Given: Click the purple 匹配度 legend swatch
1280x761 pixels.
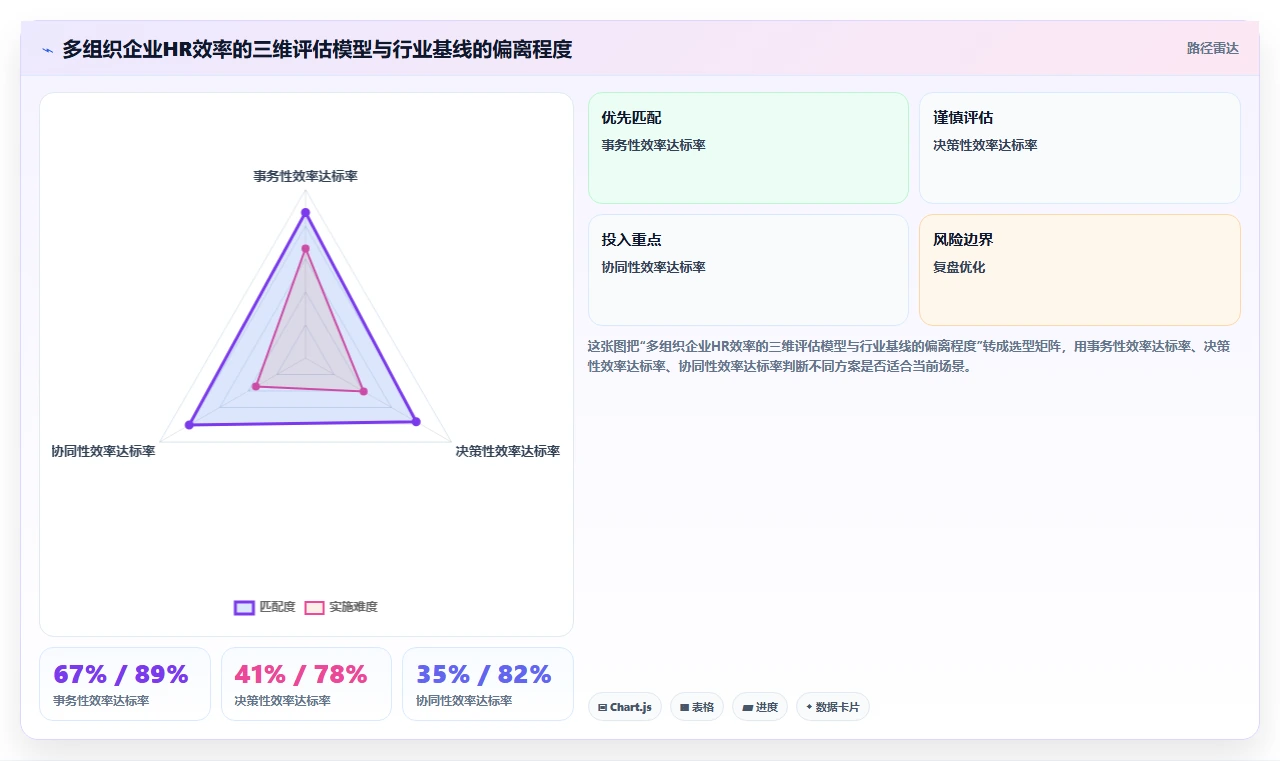Looking at the screenshot, I should 245,607.
